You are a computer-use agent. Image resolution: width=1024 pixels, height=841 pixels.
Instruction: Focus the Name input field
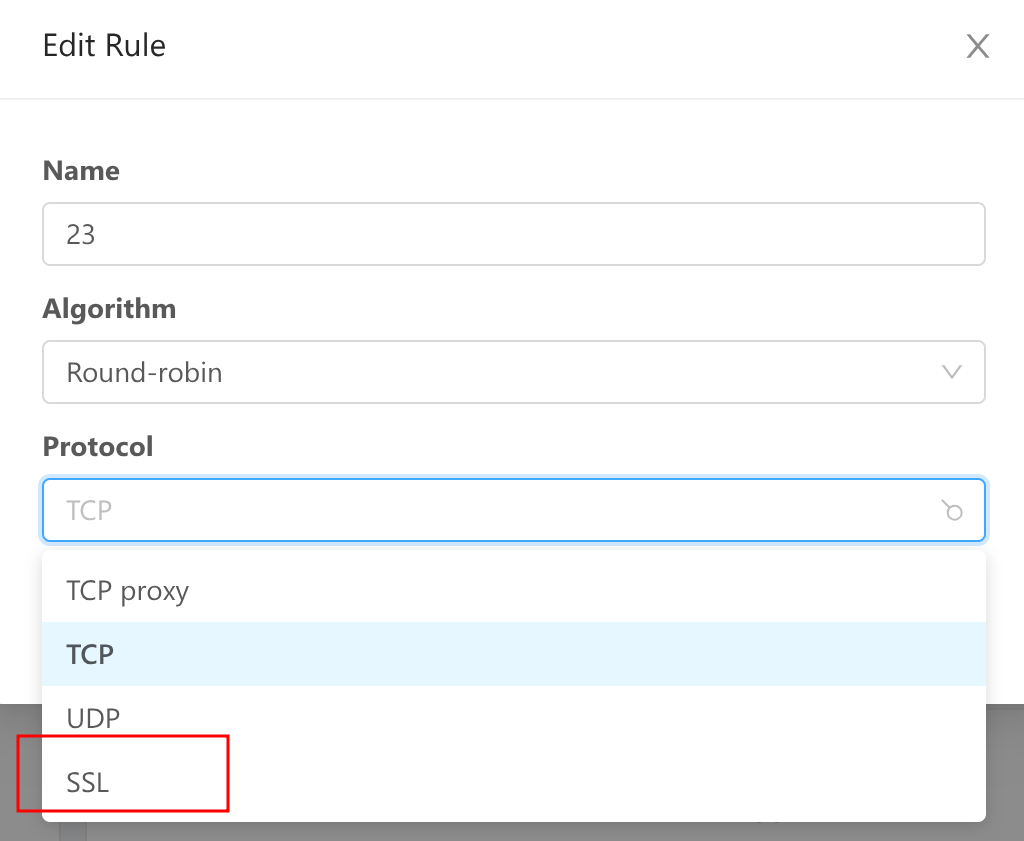click(513, 234)
